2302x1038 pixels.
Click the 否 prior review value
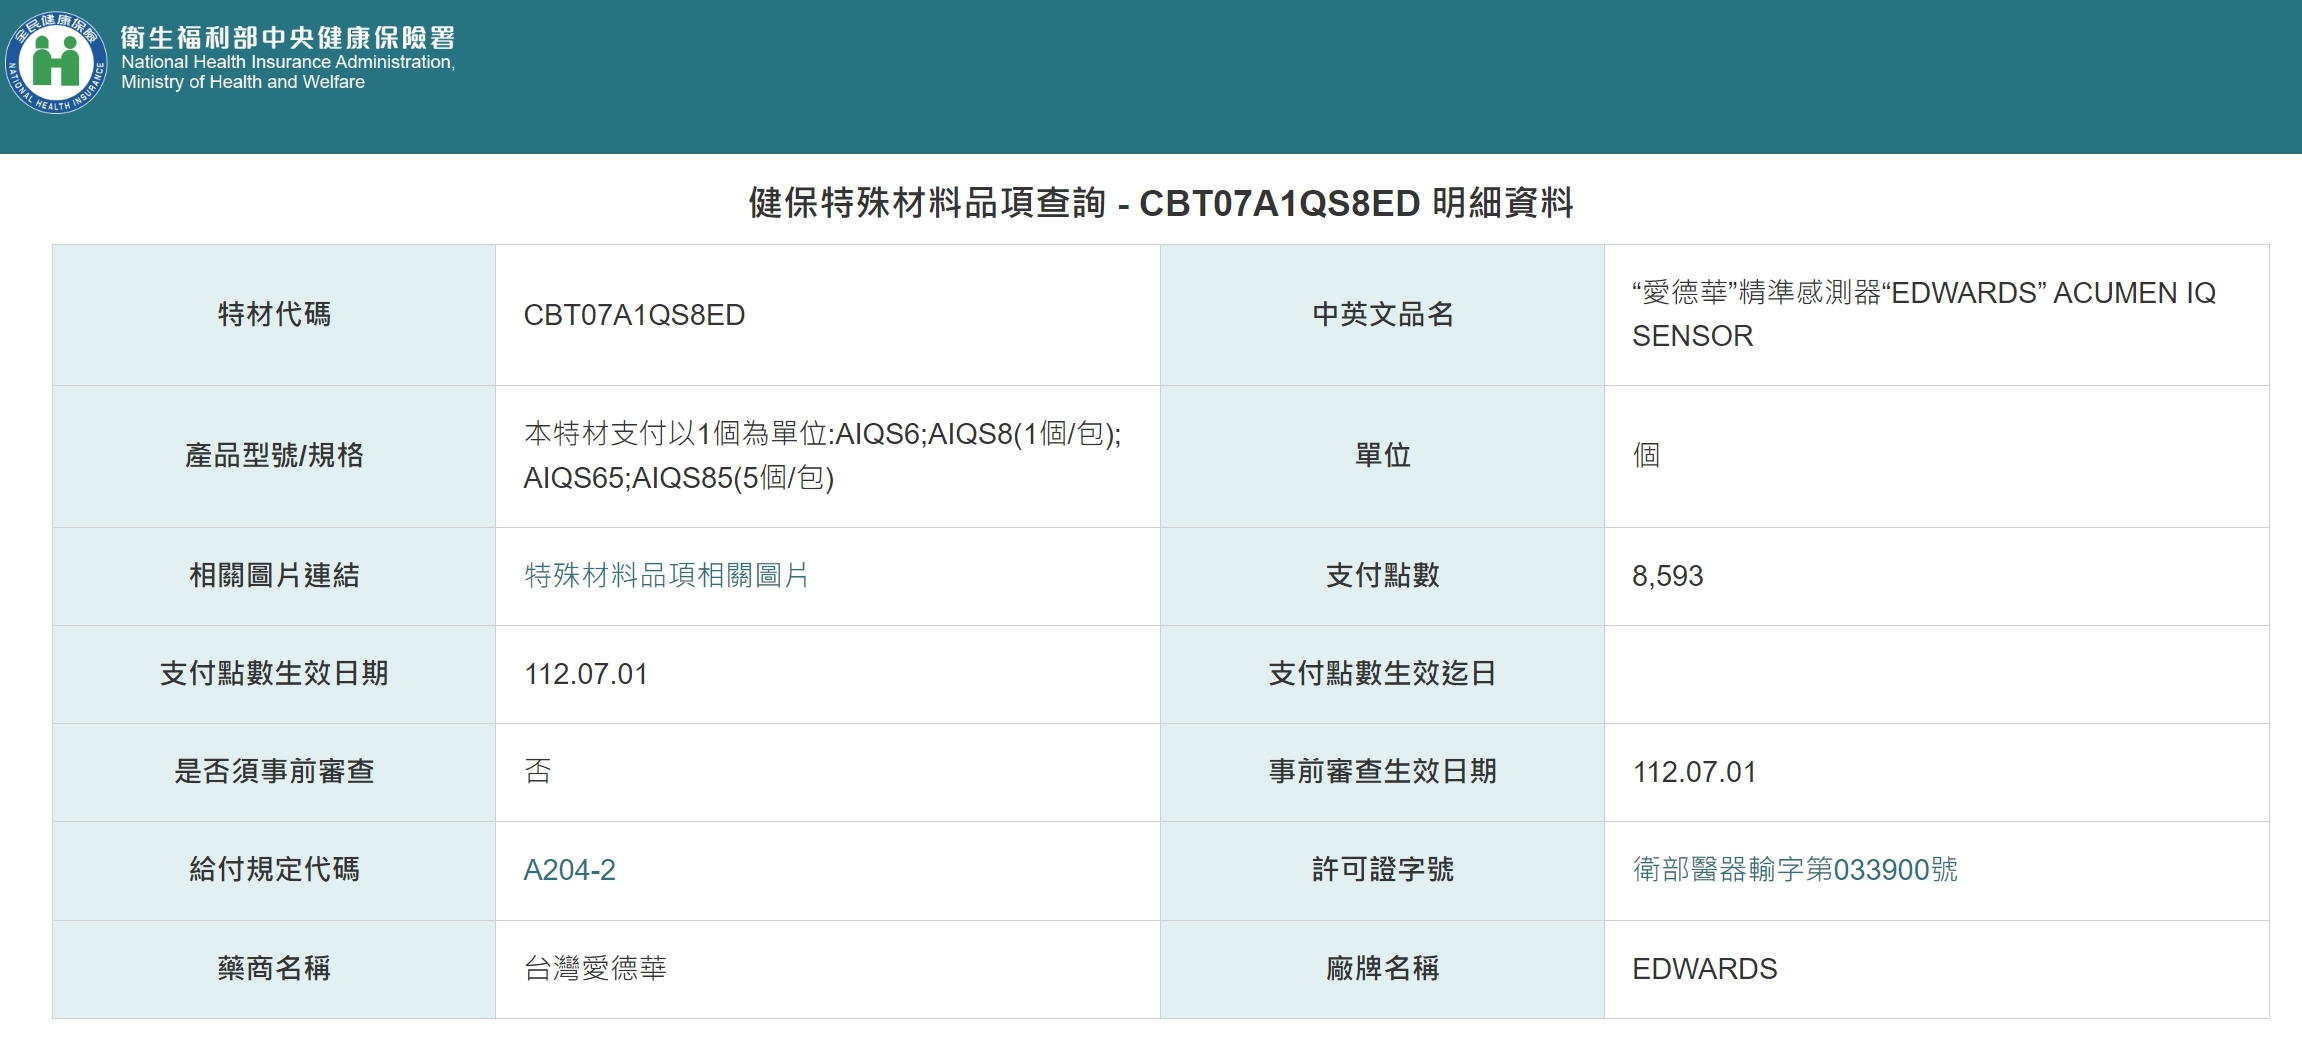538,772
